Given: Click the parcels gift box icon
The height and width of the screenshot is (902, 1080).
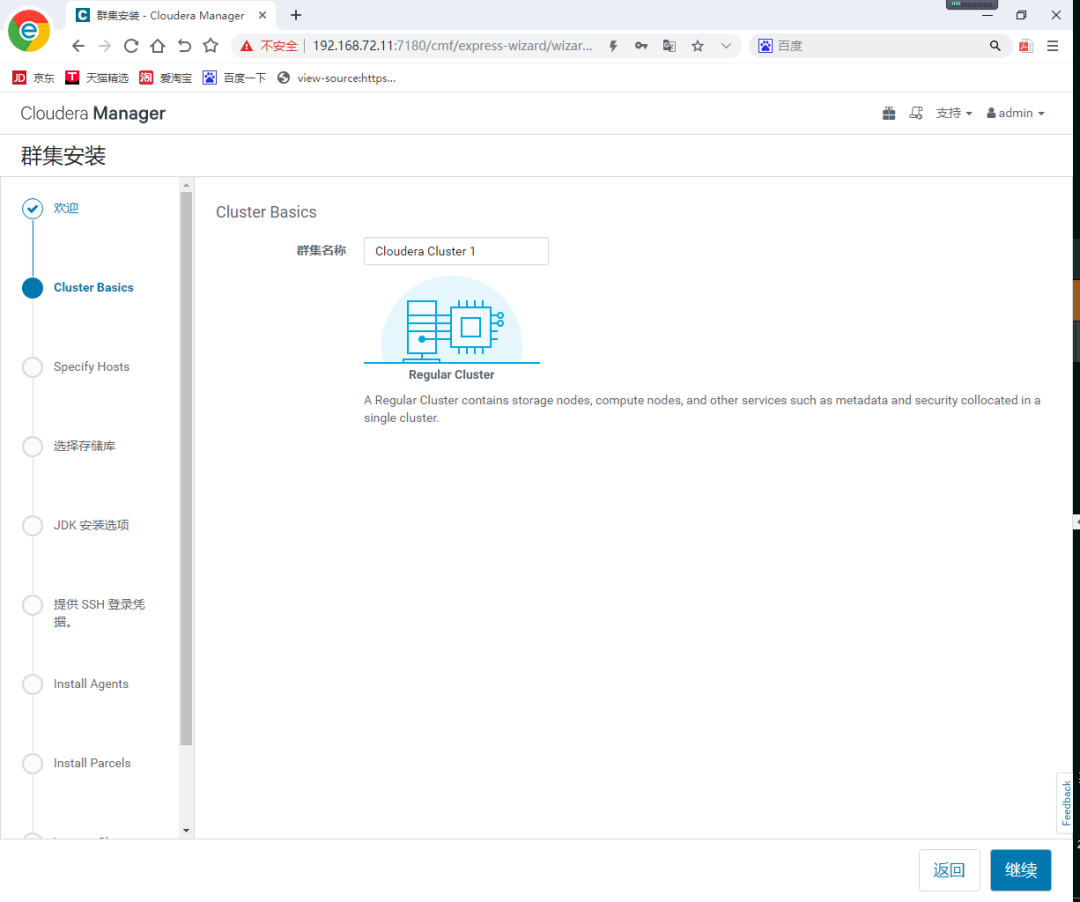Looking at the screenshot, I should pos(889,113).
